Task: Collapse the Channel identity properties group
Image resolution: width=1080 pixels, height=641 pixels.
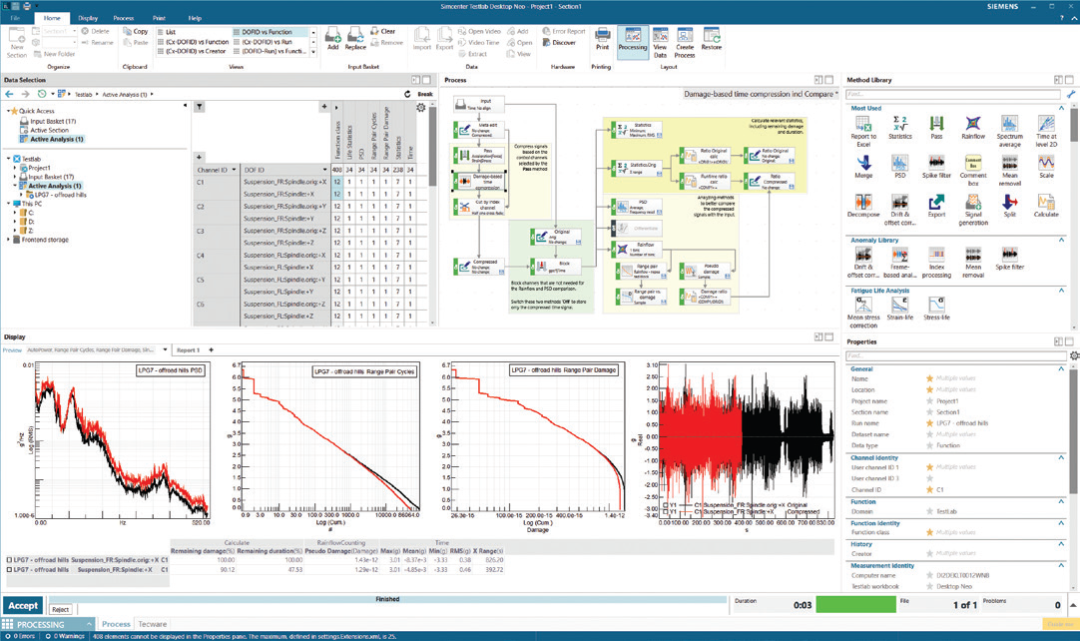Action: tap(1061, 458)
